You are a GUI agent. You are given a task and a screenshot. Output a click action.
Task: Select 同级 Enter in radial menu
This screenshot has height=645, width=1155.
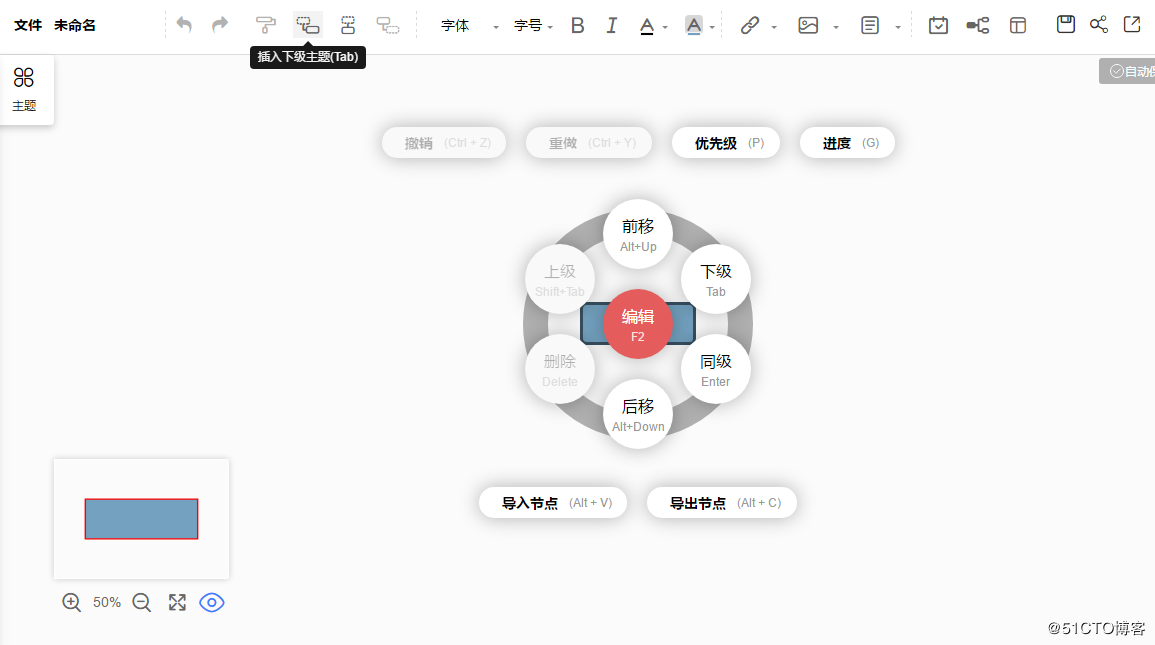[716, 369]
